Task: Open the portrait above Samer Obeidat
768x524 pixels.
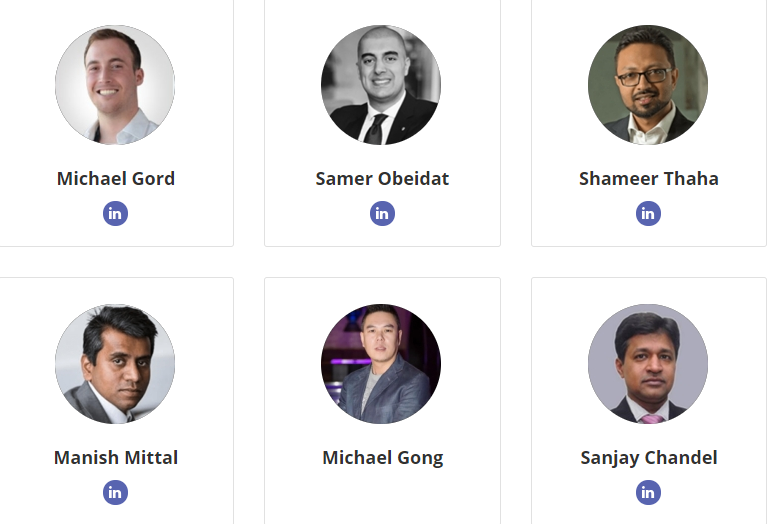Action: click(x=381, y=85)
